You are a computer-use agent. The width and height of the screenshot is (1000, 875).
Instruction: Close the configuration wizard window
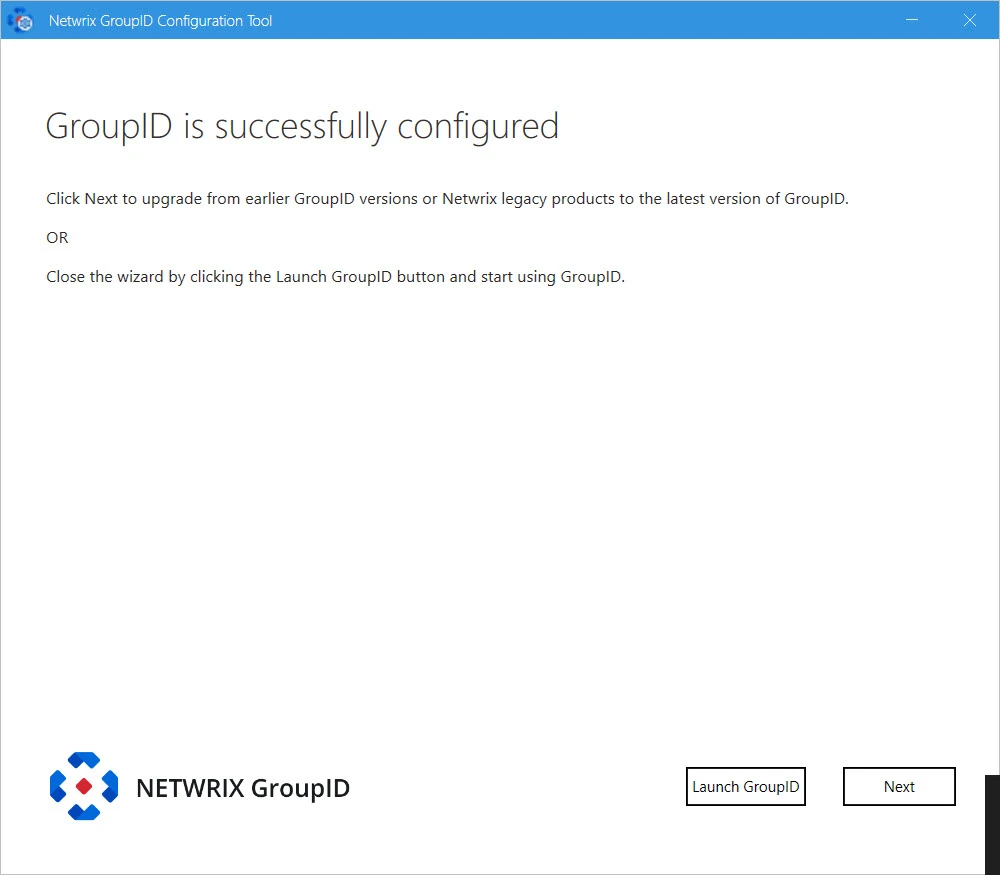tap(969, 19)
